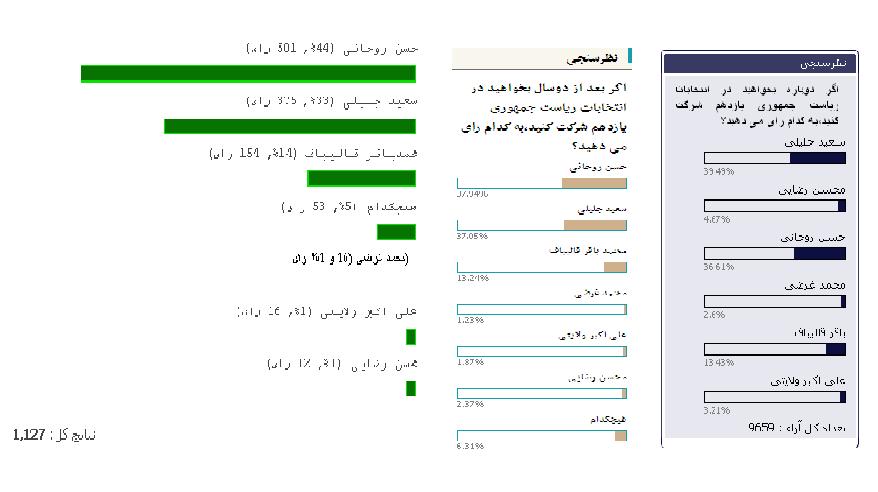Viewport: 878px width, 492px height.
Task: Click the middle poll bar marked 1.23%
Action: click(x=542, y=309)
